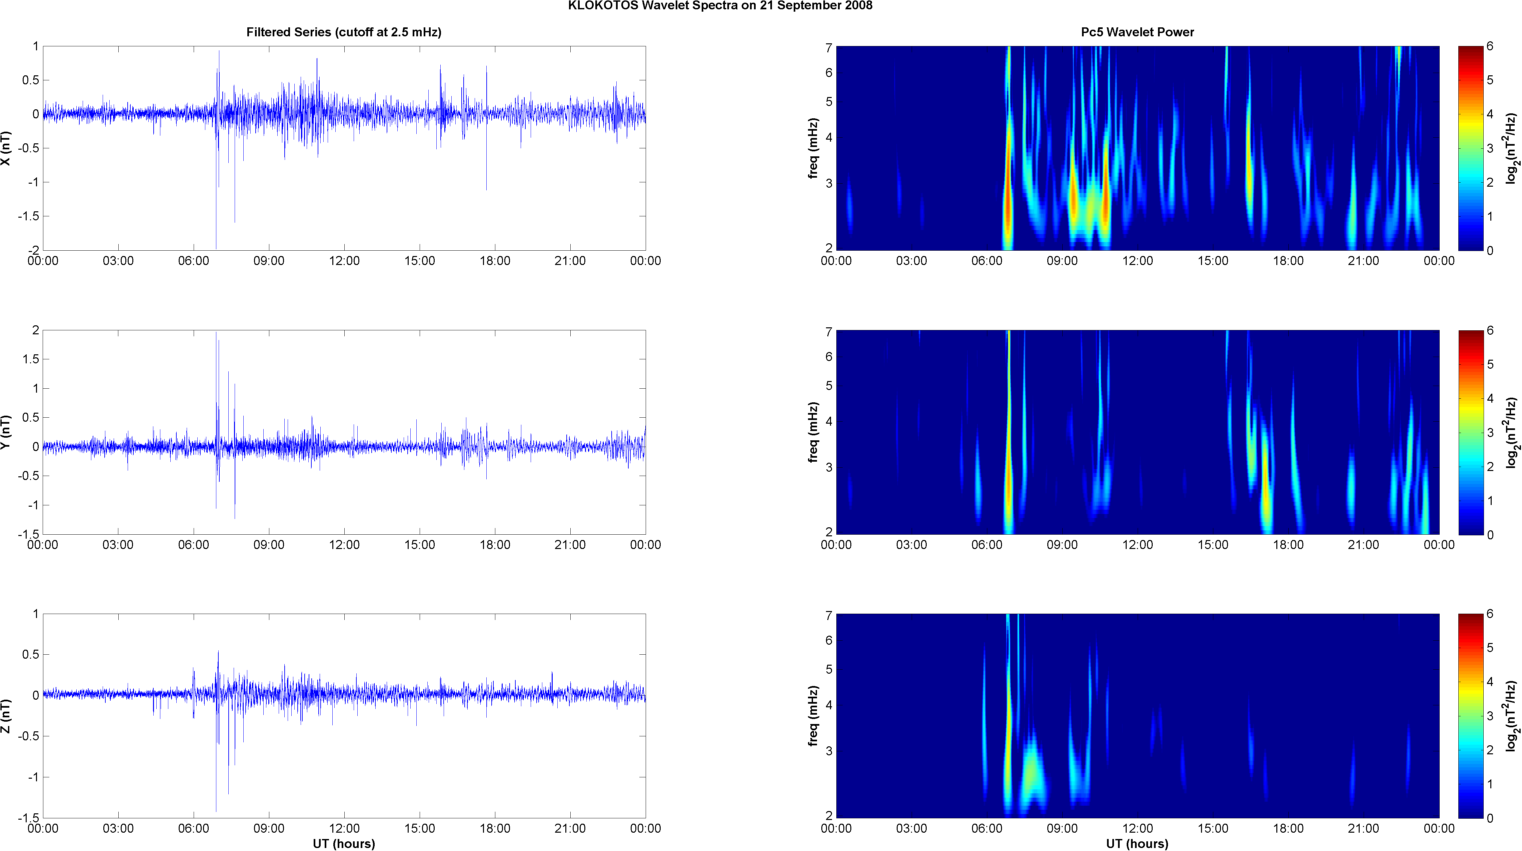Select the 'Z (nT)' axis label
The width and height of the screenshot is (1522, 851).
click(x=6, y=716)
